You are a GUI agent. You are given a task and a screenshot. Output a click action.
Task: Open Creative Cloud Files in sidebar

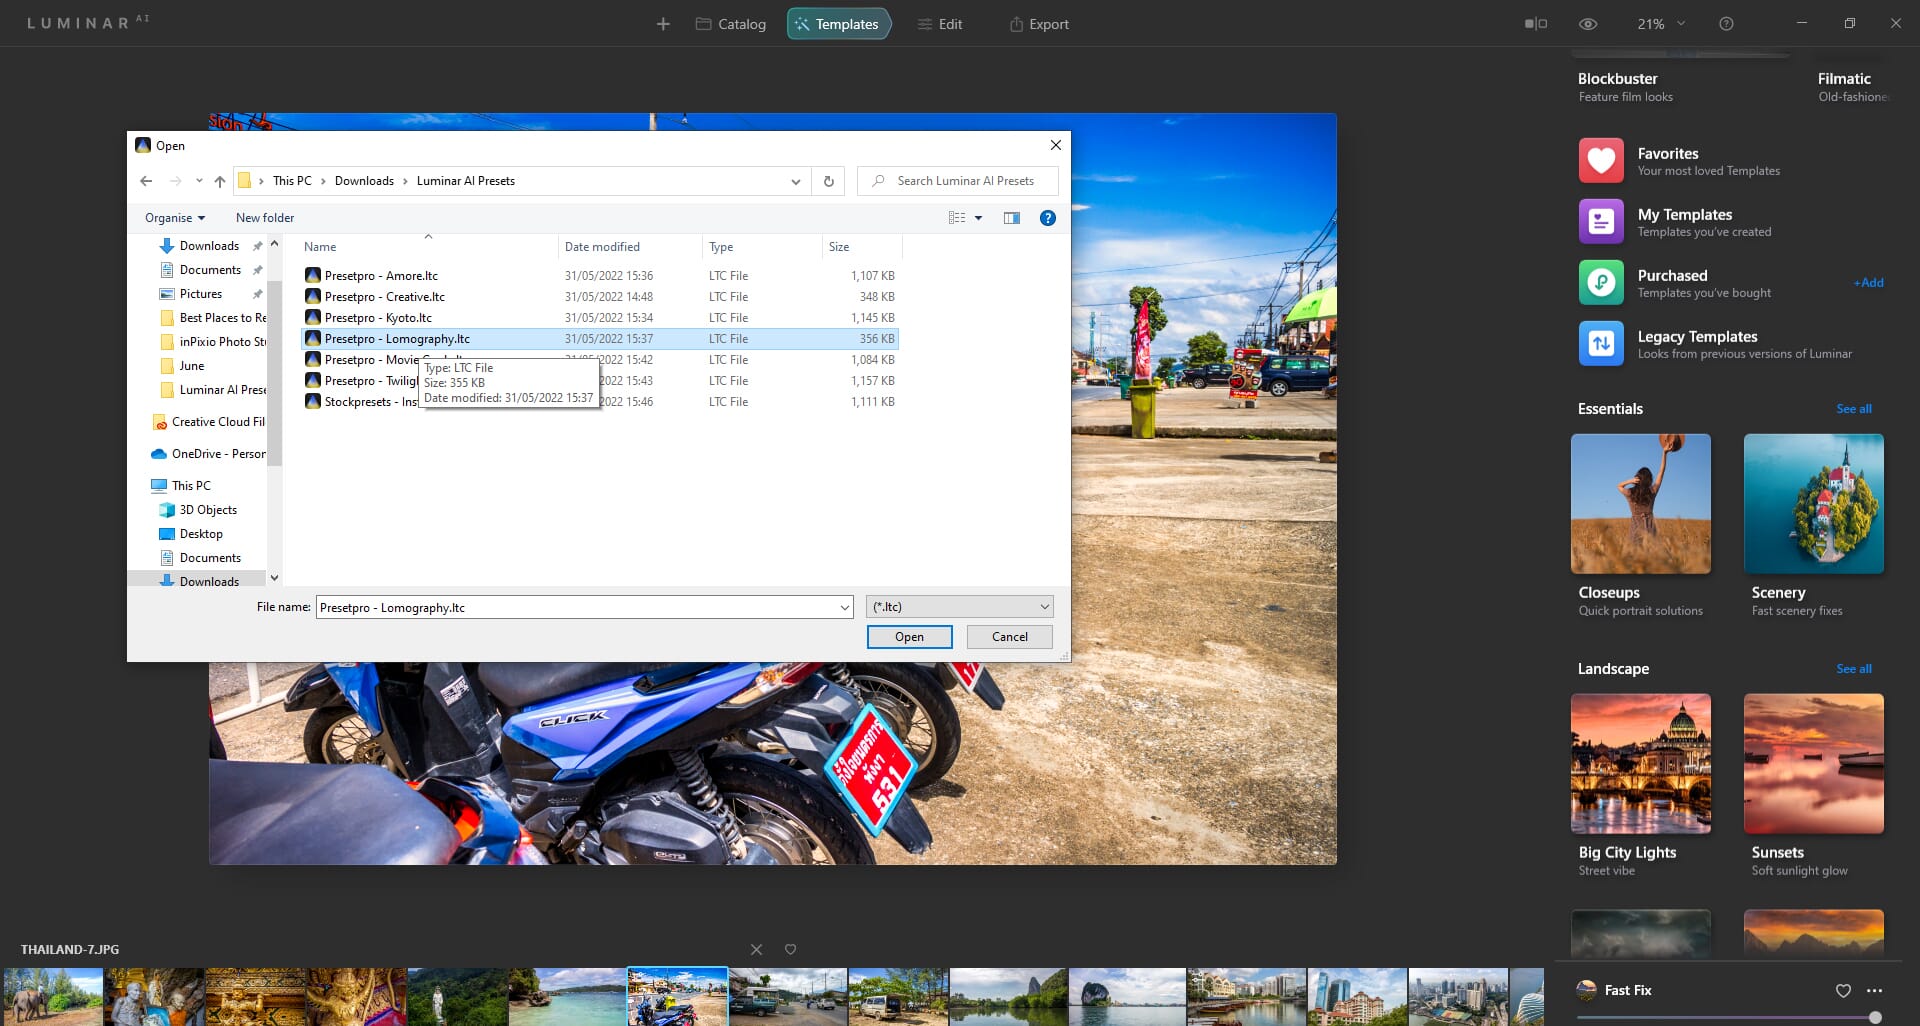[x=208, y=422]
